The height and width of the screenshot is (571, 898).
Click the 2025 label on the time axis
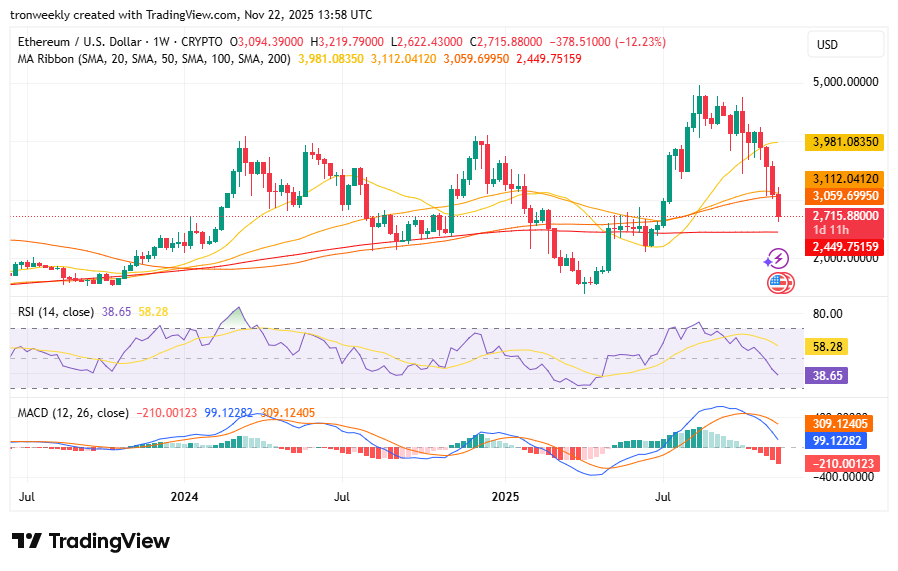click(505, 496)
